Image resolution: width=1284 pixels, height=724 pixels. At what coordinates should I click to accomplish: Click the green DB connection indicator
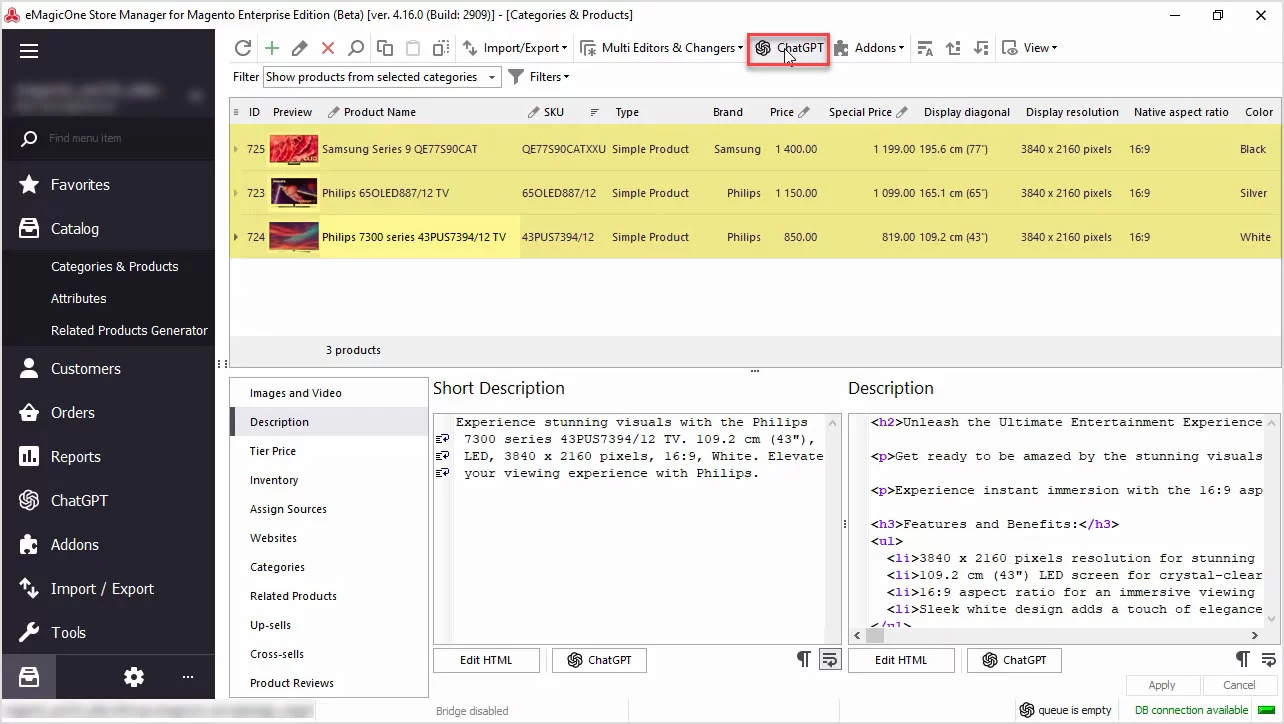[1266, 710]
